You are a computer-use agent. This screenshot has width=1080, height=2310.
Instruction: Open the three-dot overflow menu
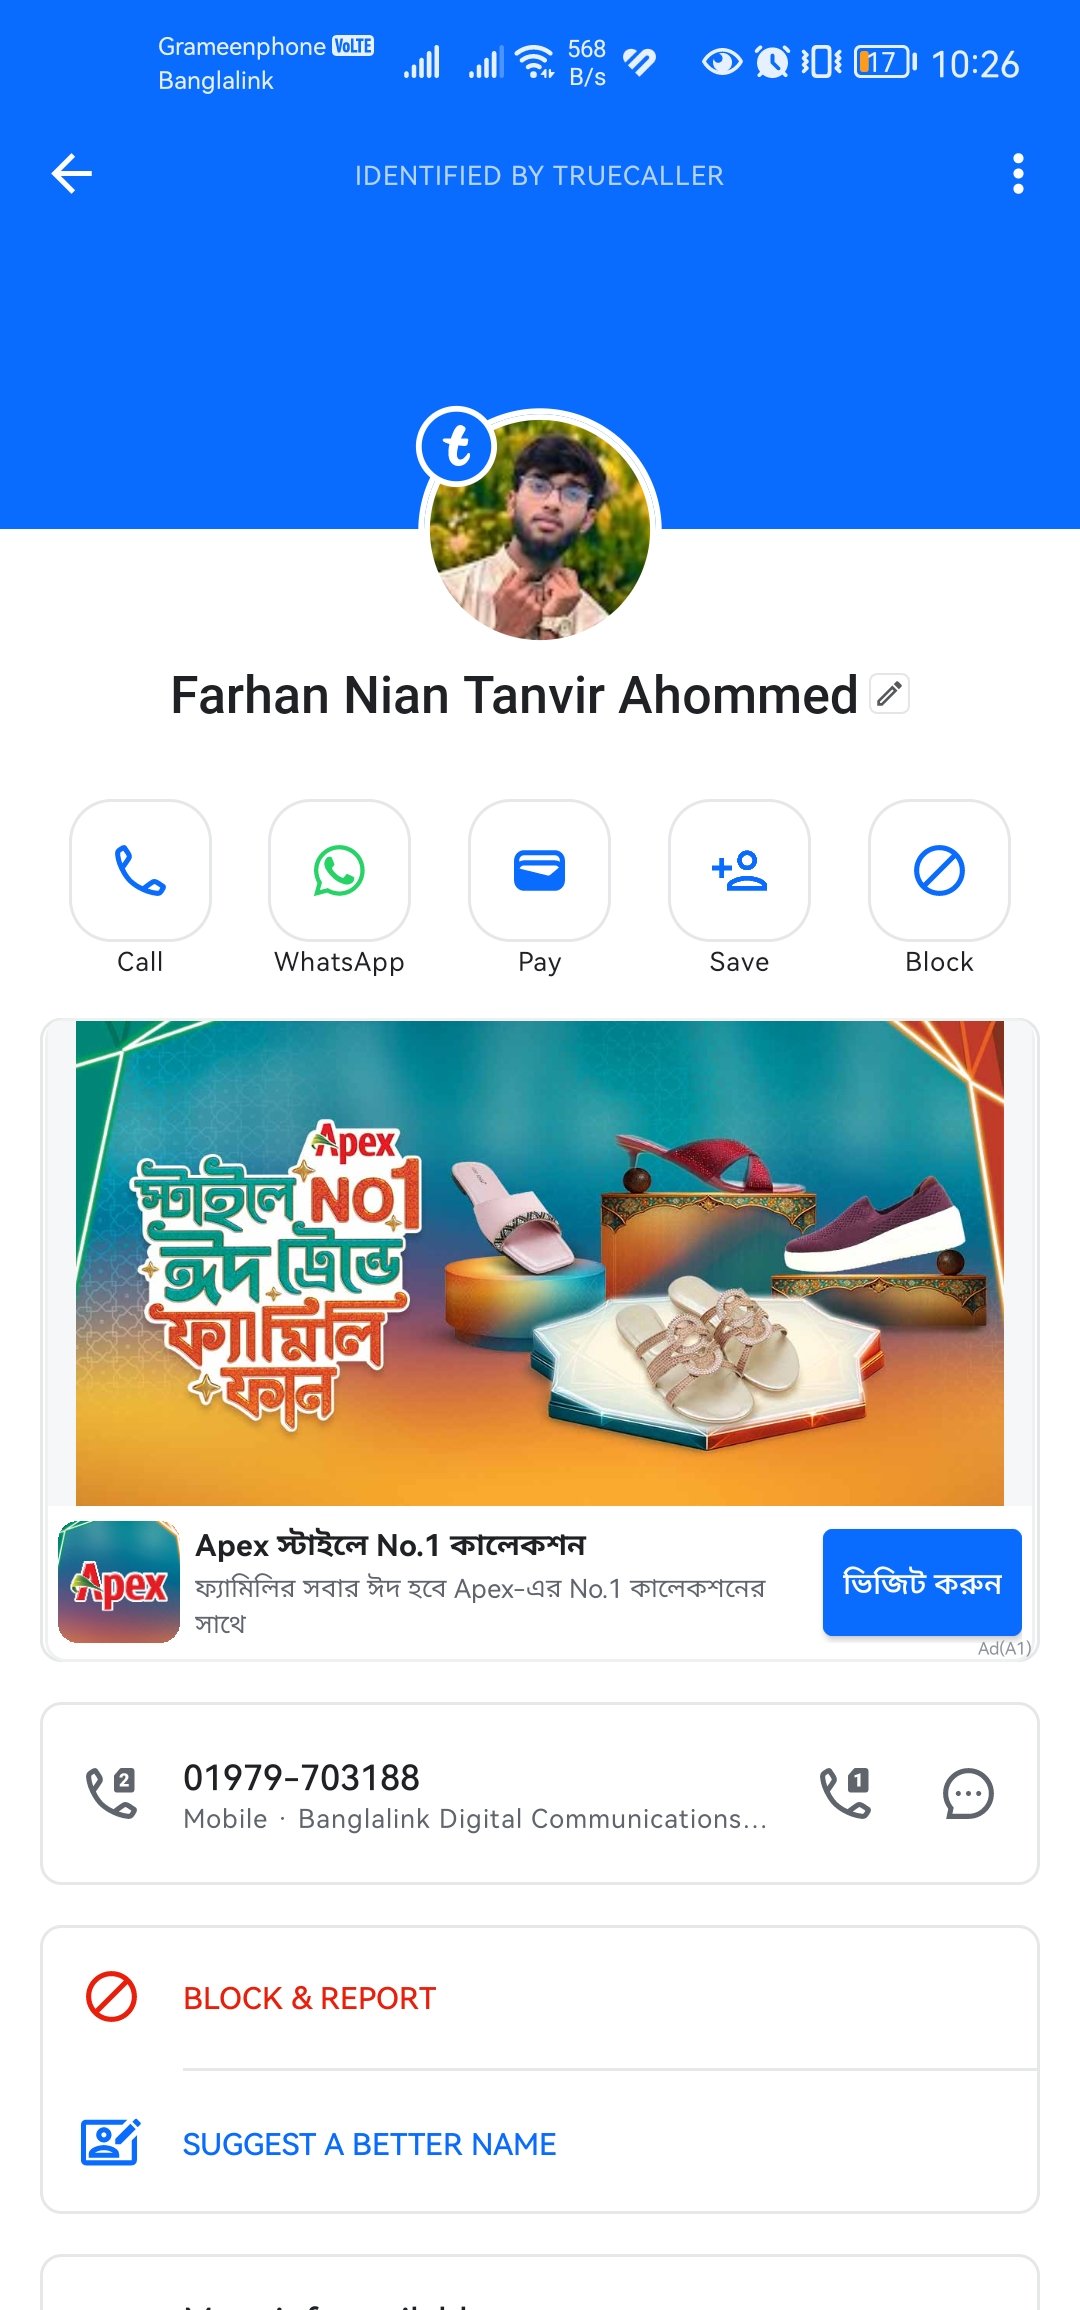point(1018,174)
